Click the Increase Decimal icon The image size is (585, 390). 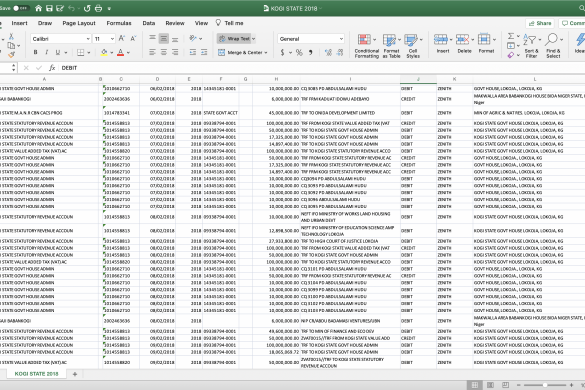328,53
